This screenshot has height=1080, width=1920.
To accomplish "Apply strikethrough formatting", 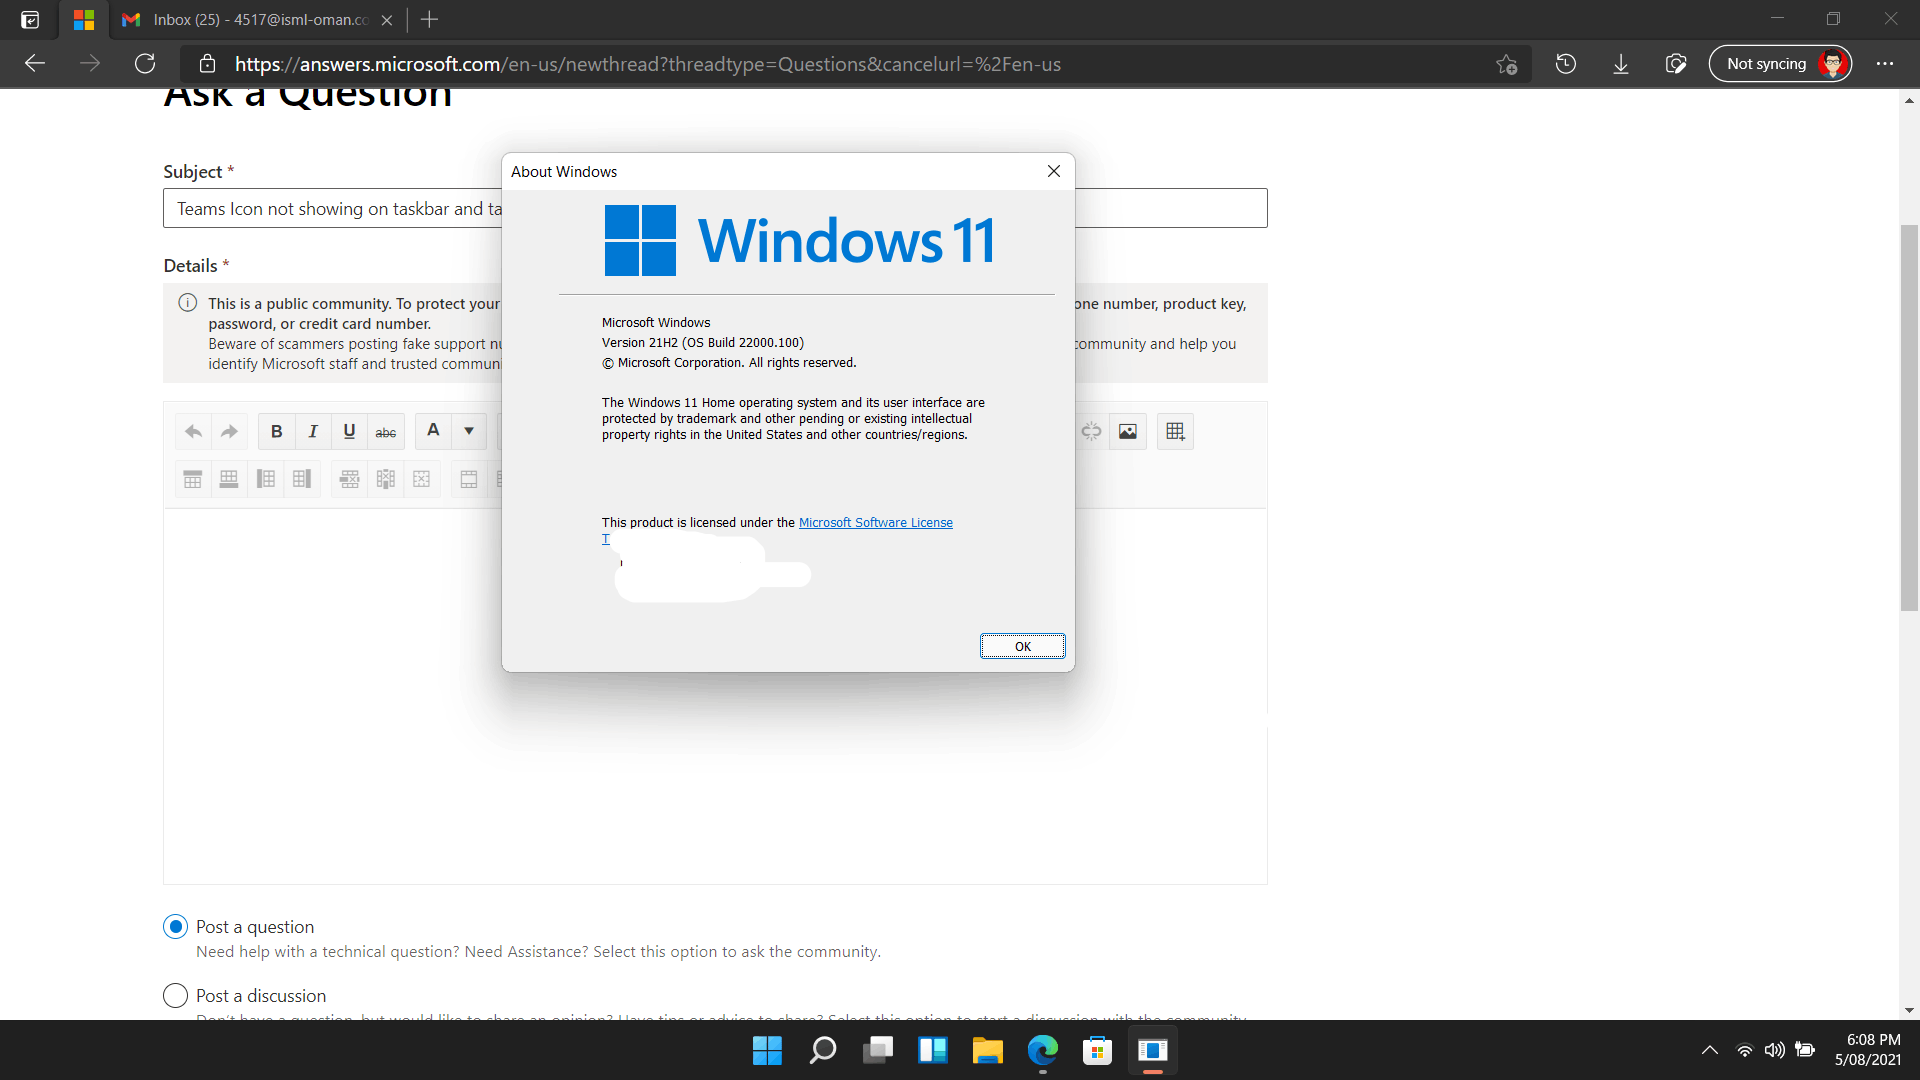I will [x=386, y=431].
